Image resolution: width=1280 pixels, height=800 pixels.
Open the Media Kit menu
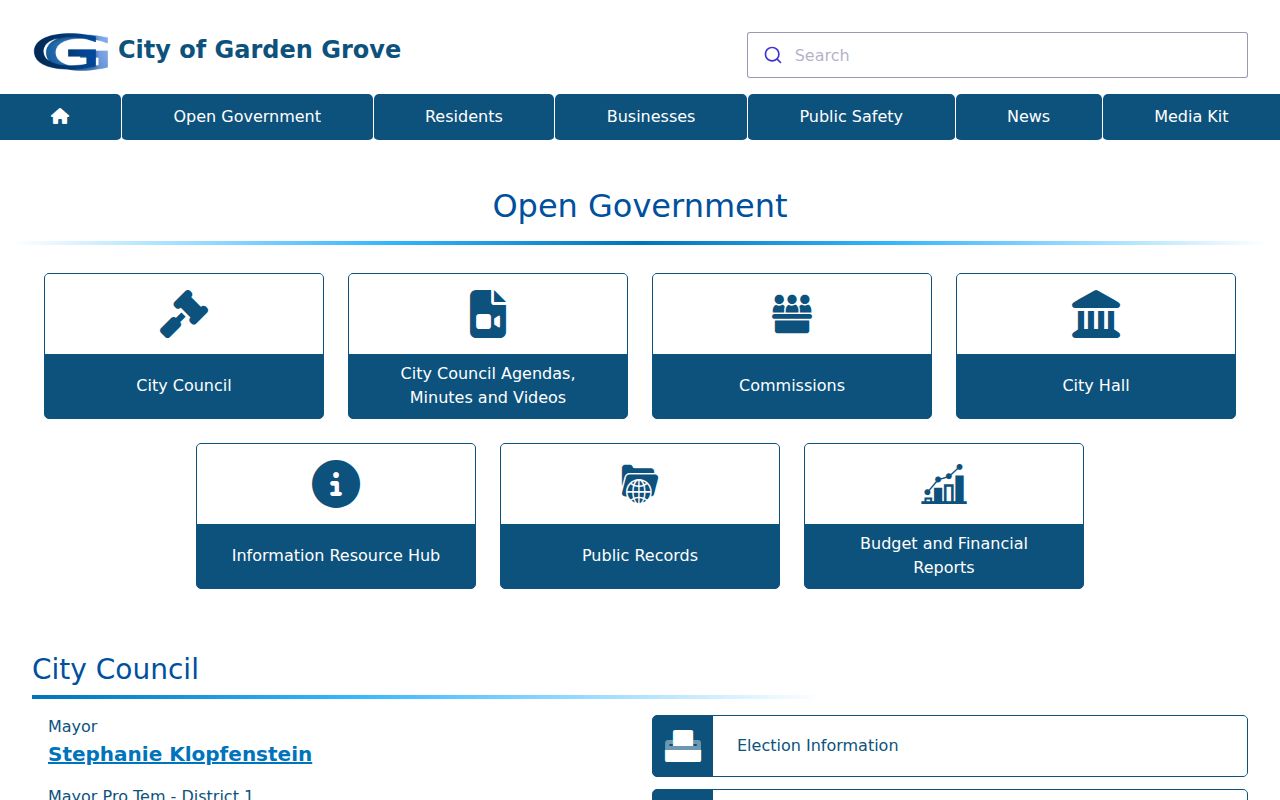coord(1191,117)
